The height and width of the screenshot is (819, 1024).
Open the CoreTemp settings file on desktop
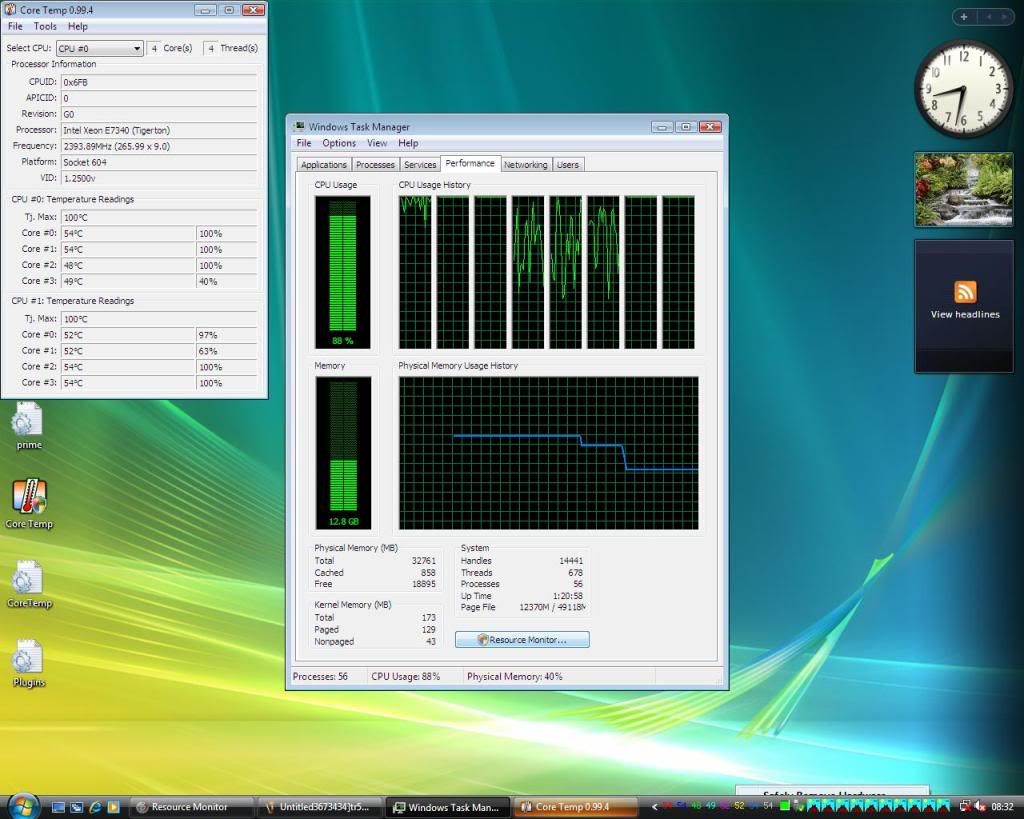pos(29,584)
